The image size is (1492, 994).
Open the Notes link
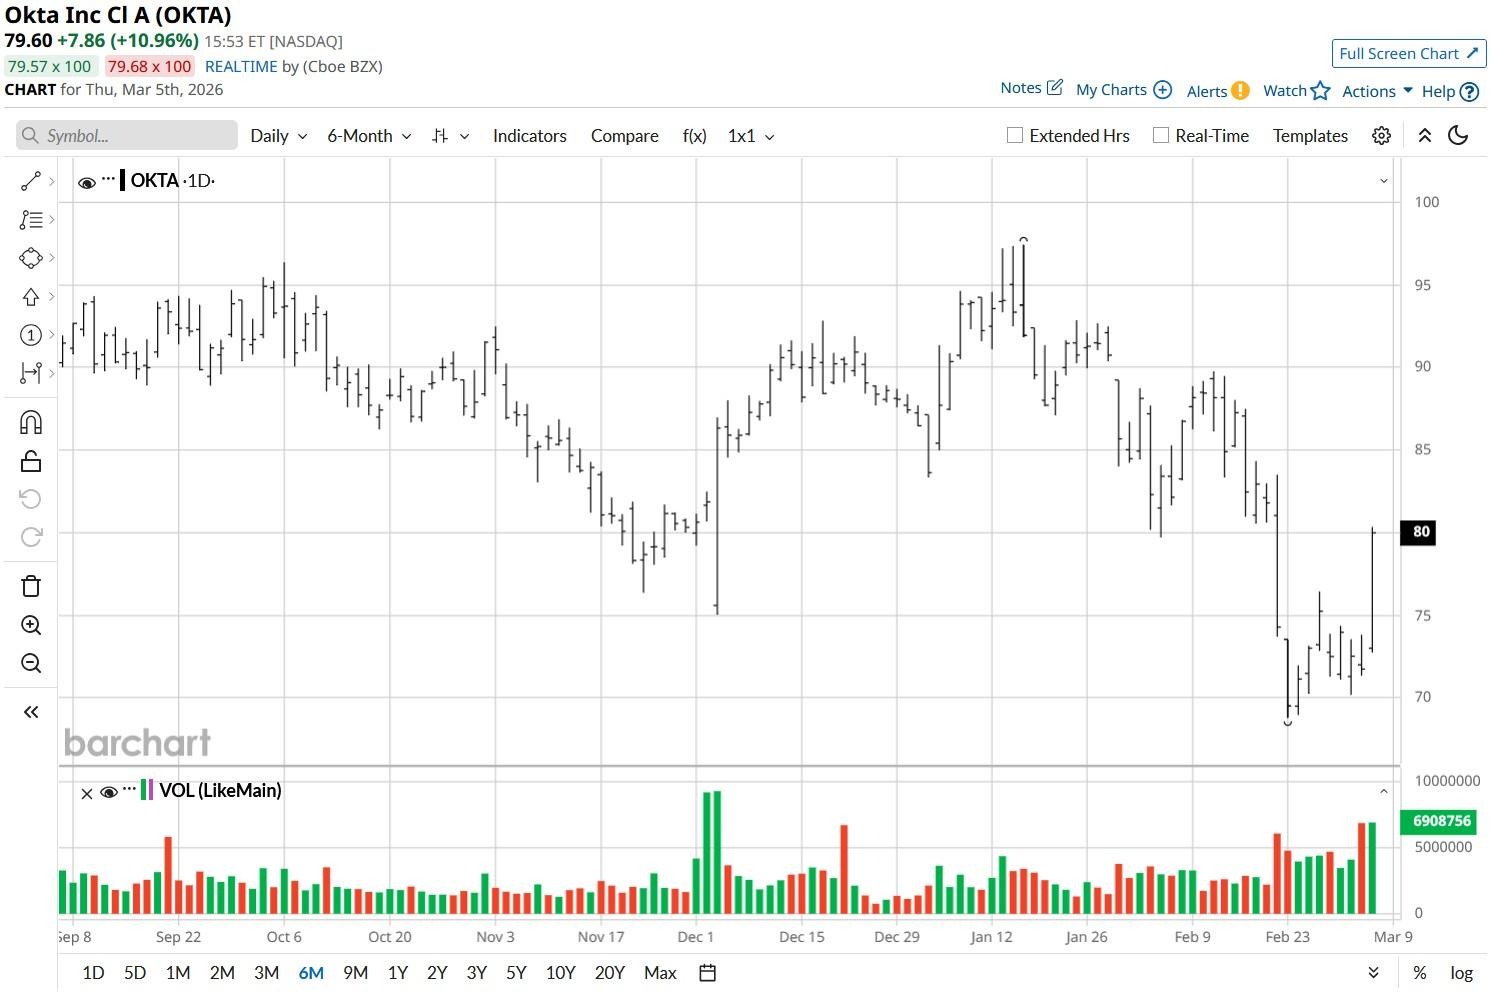tap(1021, 88)
